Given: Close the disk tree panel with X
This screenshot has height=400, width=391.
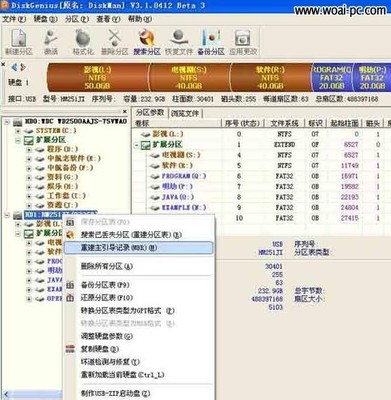Looking at the screenshot, I should 125,111.
